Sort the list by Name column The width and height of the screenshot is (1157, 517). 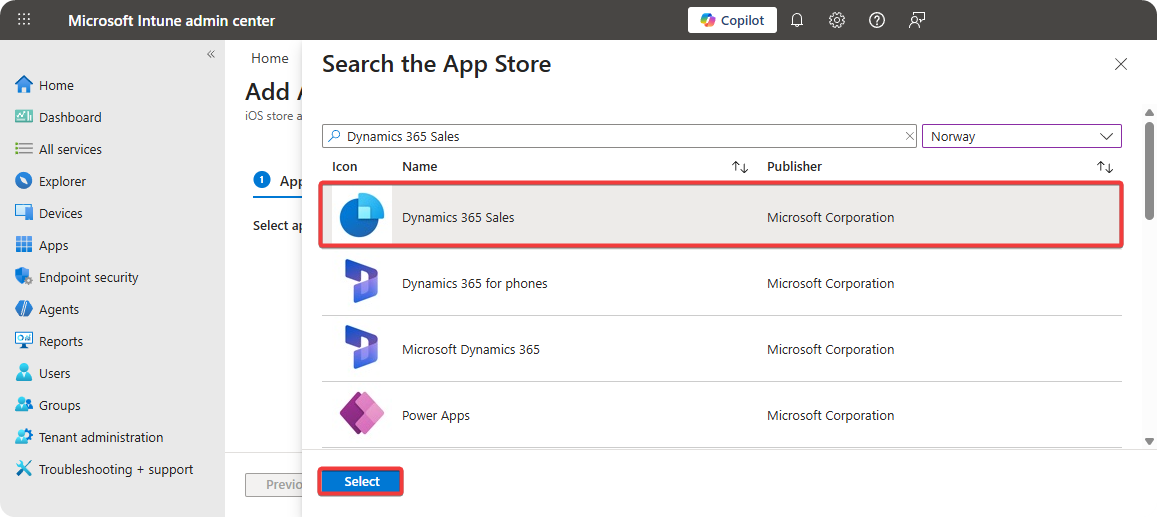[x=740, y=167]
